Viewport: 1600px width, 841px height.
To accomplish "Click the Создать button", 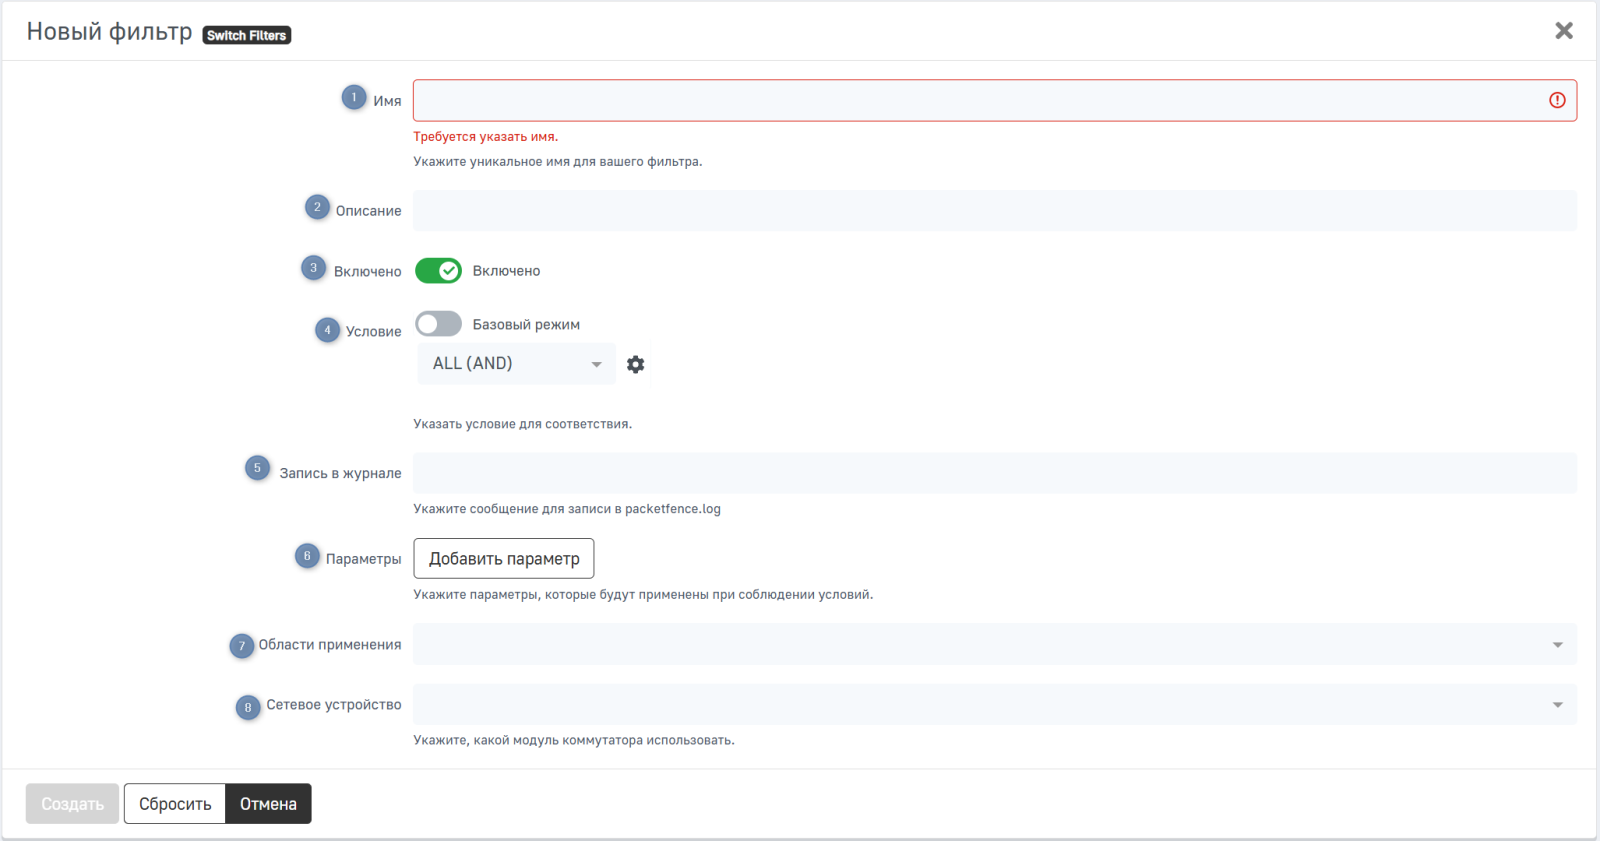I will (x=72, y=804).
